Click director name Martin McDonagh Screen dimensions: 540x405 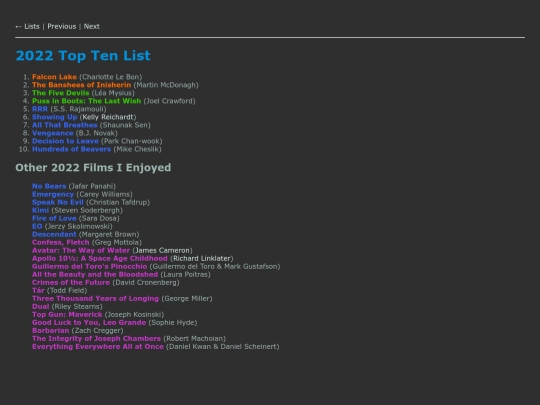tap(166, 85)
